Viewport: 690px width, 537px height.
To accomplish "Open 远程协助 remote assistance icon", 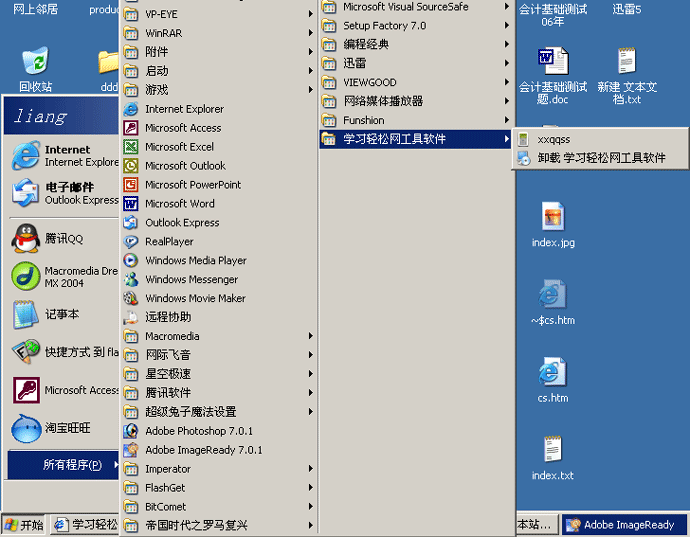I will click(x=131, y=317).
